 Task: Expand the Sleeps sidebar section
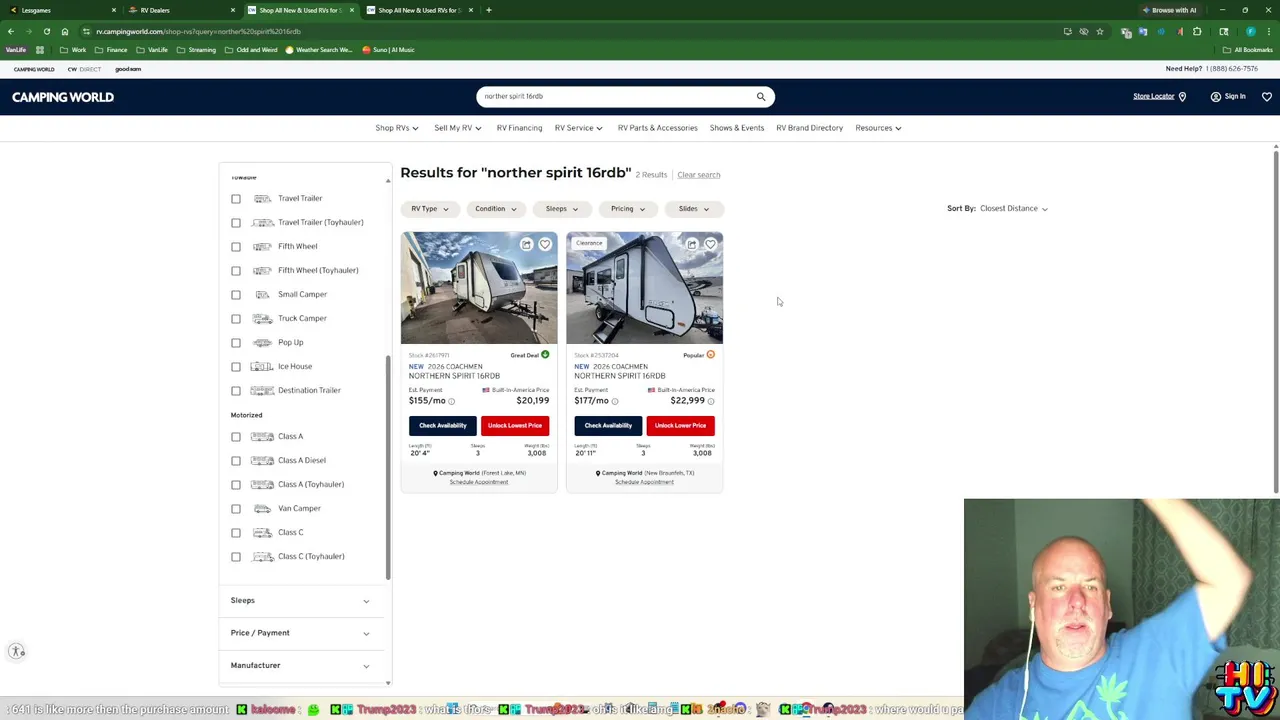click(300, 601)
